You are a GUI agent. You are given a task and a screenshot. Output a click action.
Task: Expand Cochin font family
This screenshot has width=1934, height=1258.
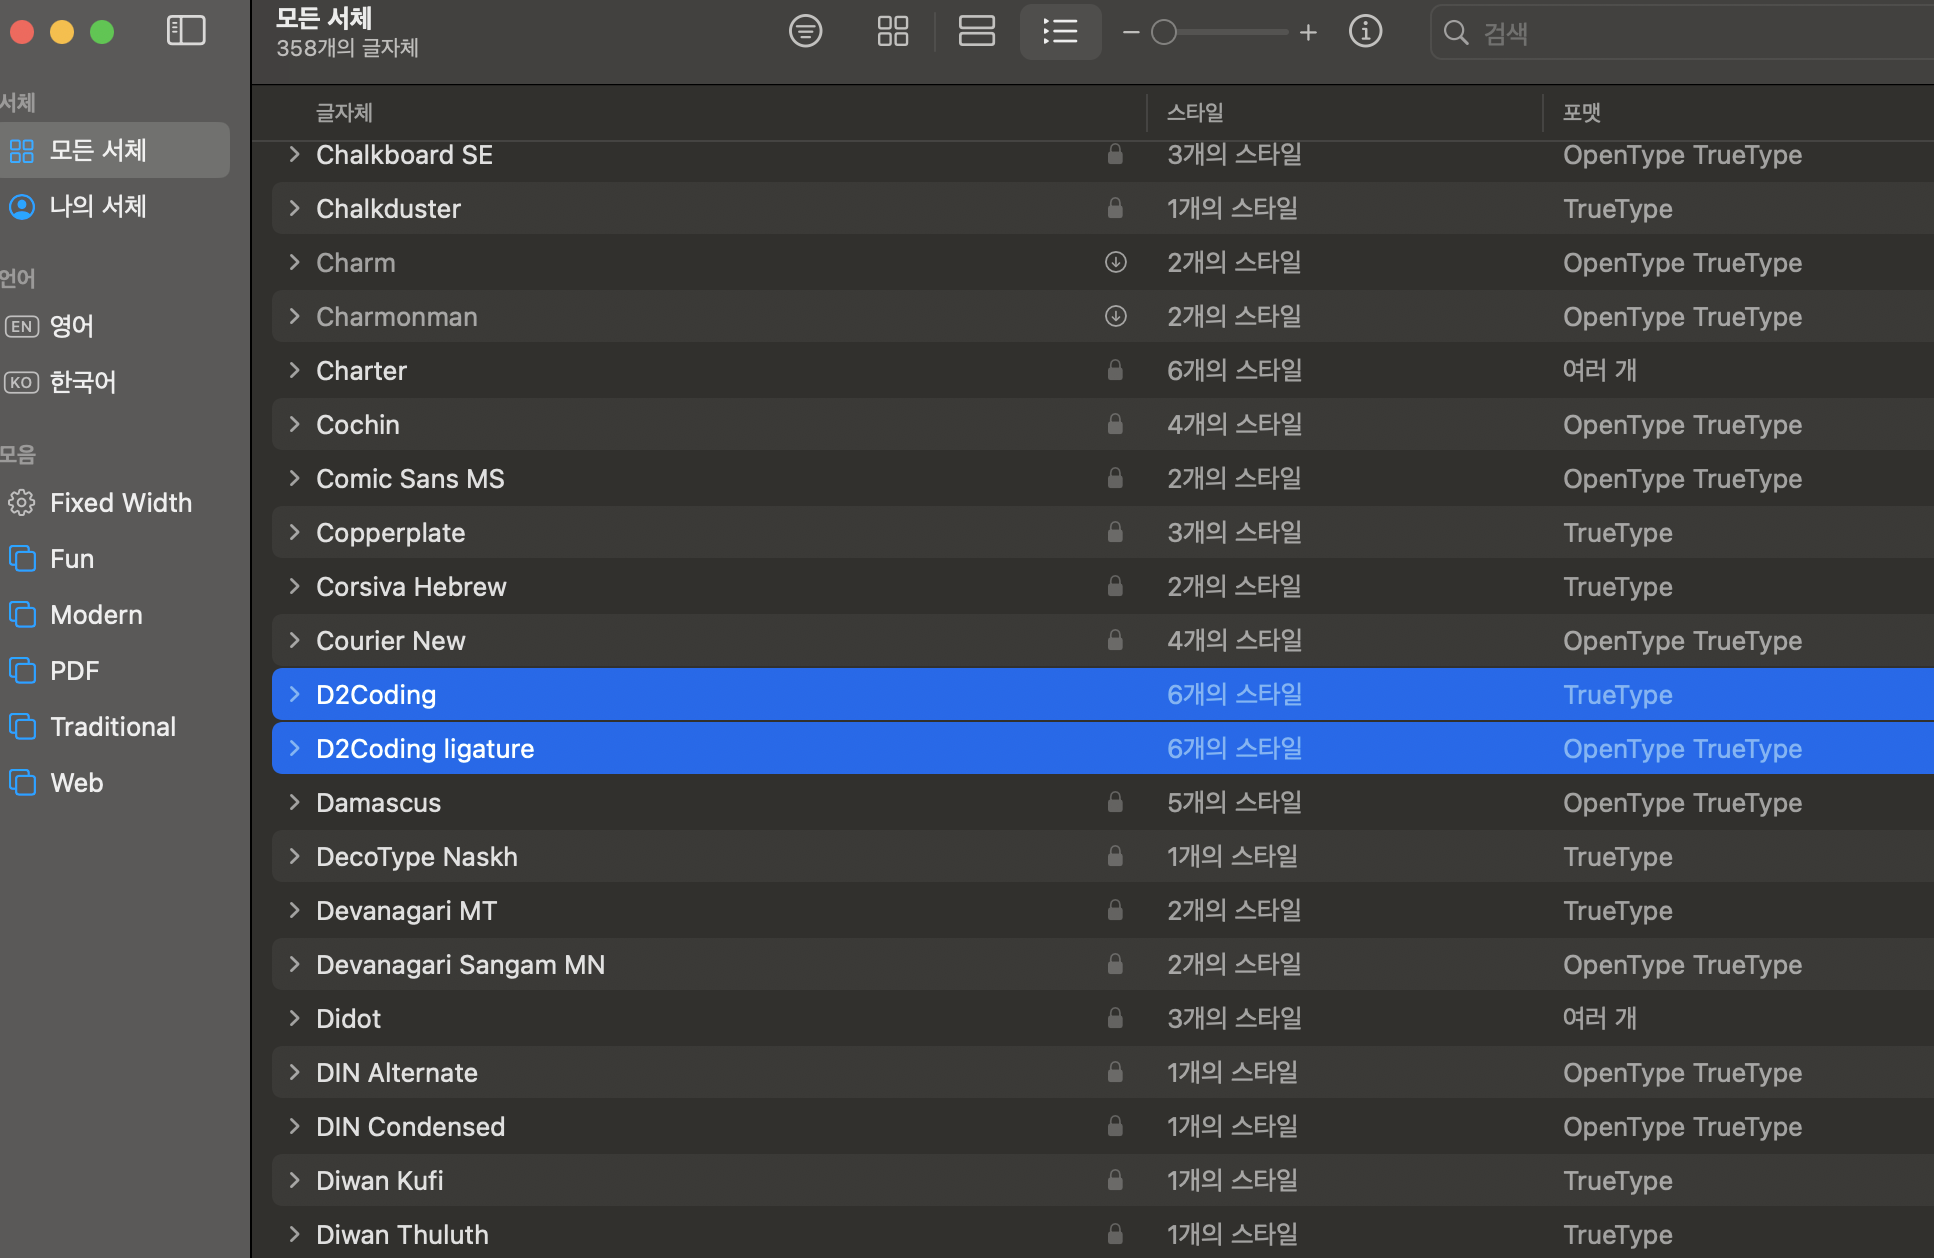294,424
